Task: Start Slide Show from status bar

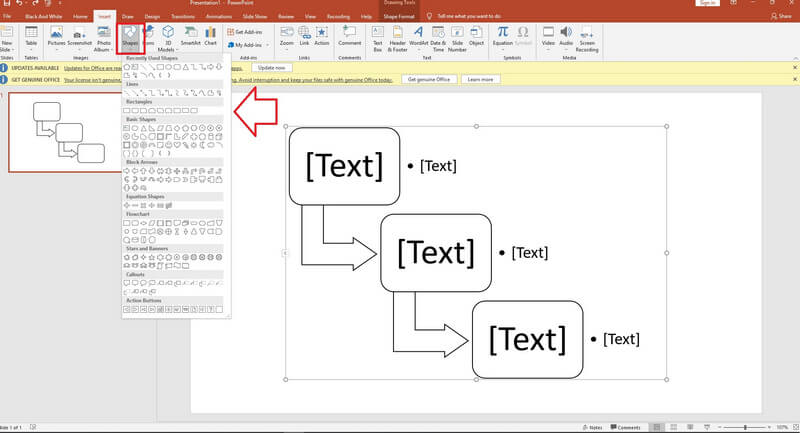Action: pos(707,427)
